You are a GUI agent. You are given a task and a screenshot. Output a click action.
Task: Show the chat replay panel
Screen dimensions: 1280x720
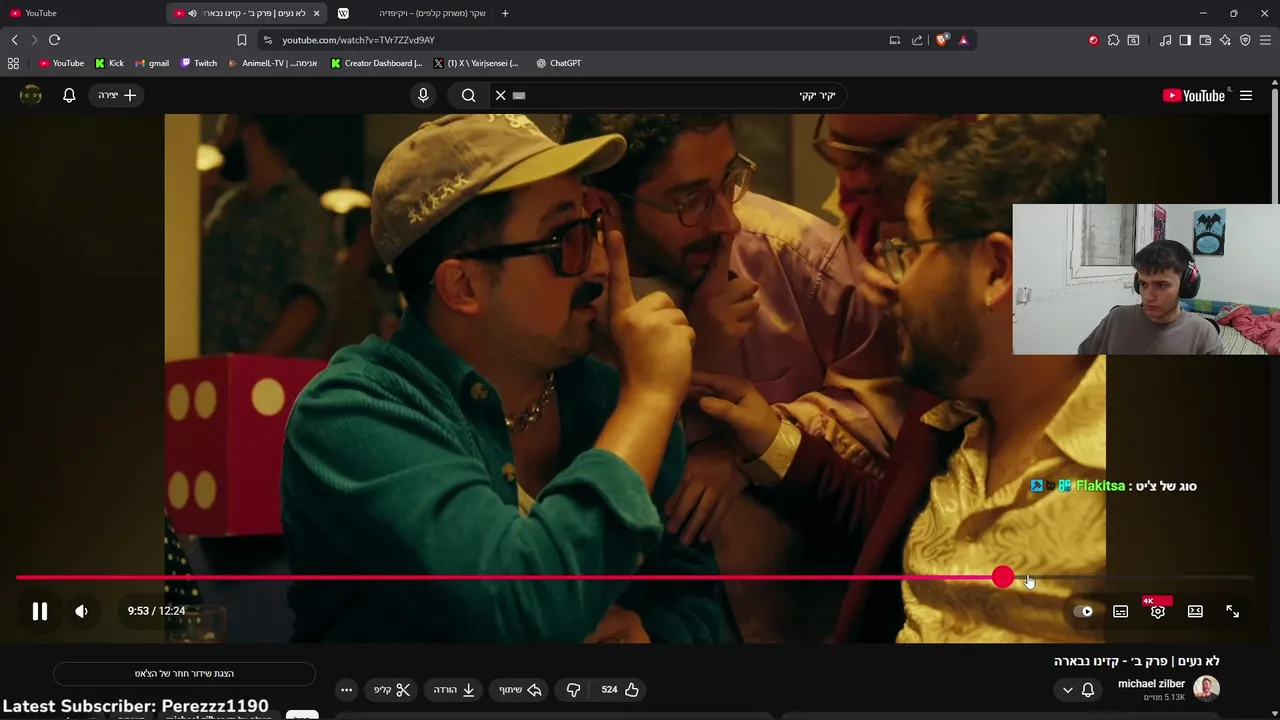(x=184, y=673)
